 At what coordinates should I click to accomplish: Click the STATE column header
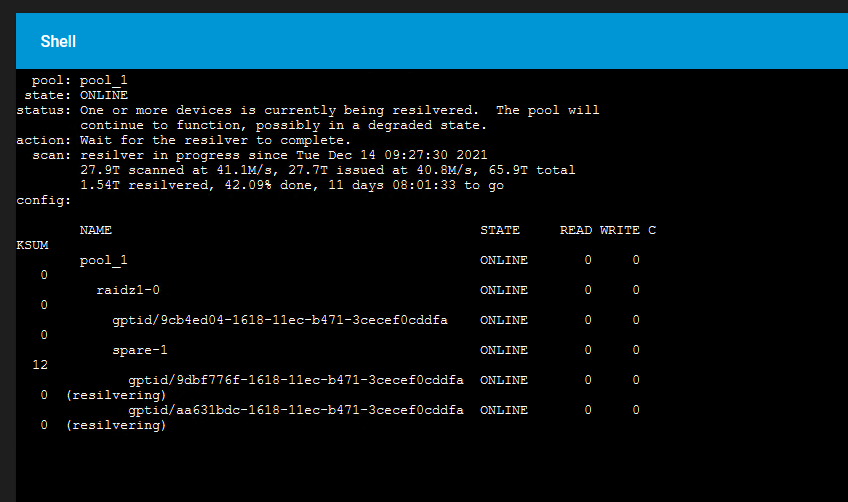click(500, 230)
